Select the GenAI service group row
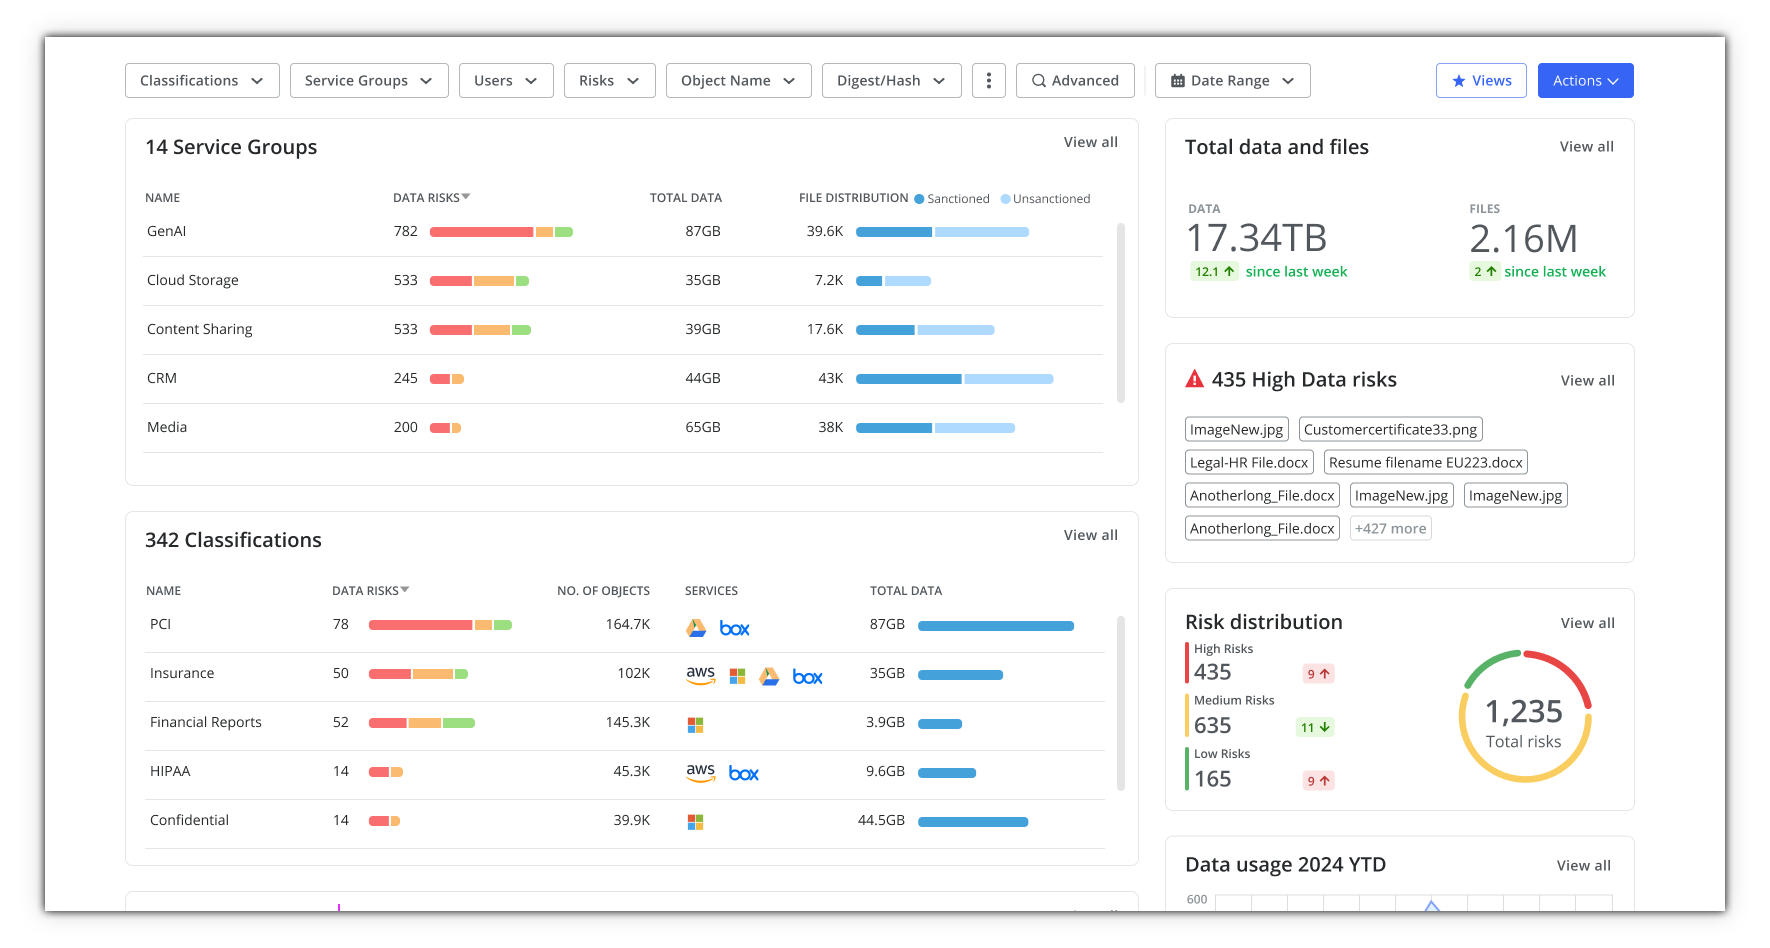The height and width of the screenshot is (948, 1770). point(167,231)
